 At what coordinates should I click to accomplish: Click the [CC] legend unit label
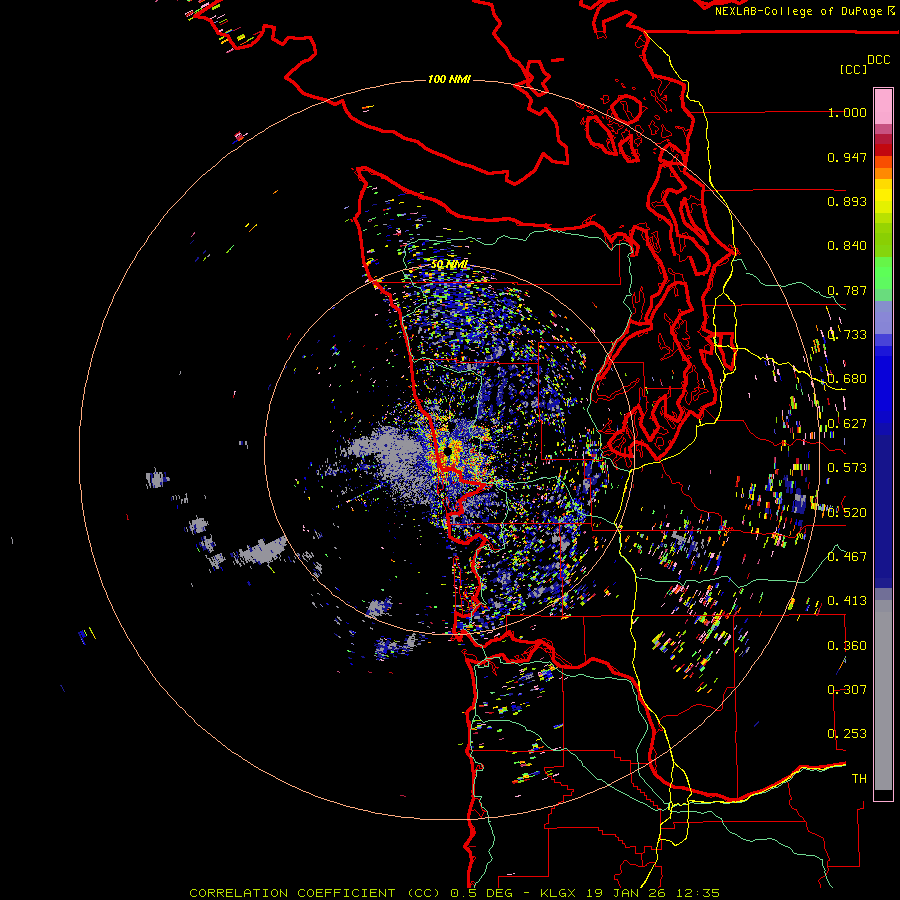[x=853, y=69]
